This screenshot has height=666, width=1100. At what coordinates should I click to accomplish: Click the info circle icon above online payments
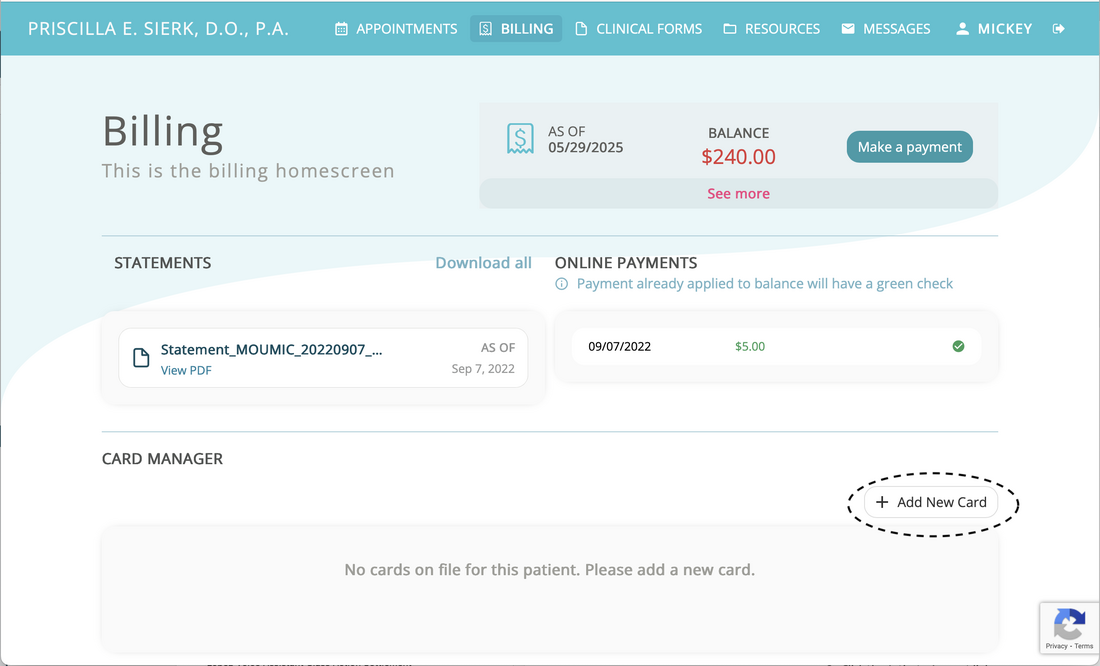coord(561,284)
